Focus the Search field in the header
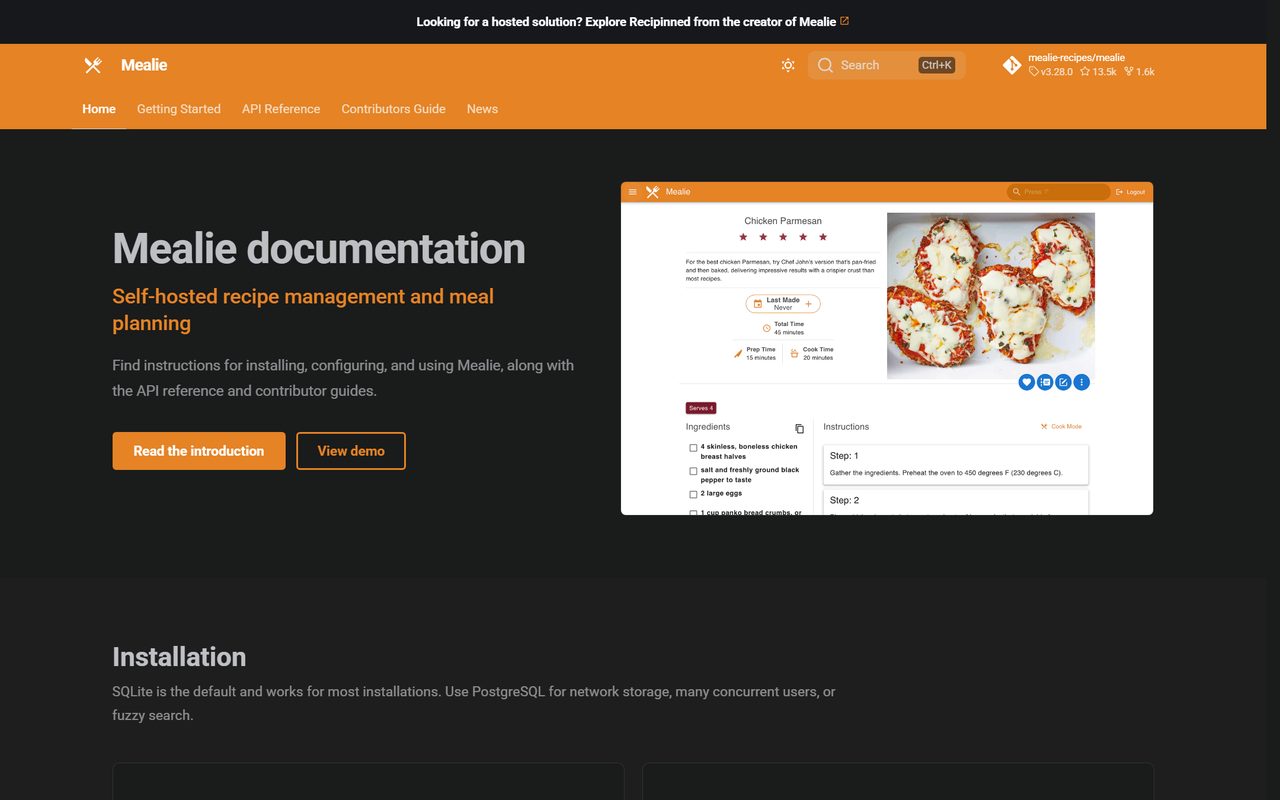The height and width of the screenshot is (800, 1280). [x=887, y=65]
